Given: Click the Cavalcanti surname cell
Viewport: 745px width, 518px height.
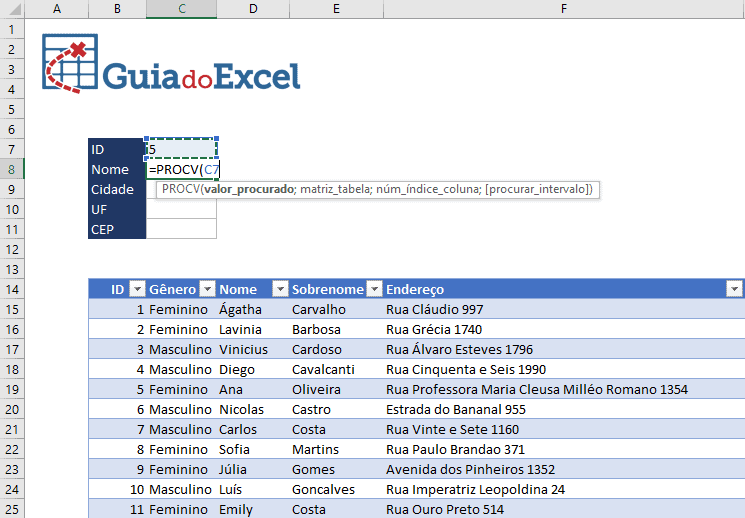Looking at the screenshot, I should [336, 369].
